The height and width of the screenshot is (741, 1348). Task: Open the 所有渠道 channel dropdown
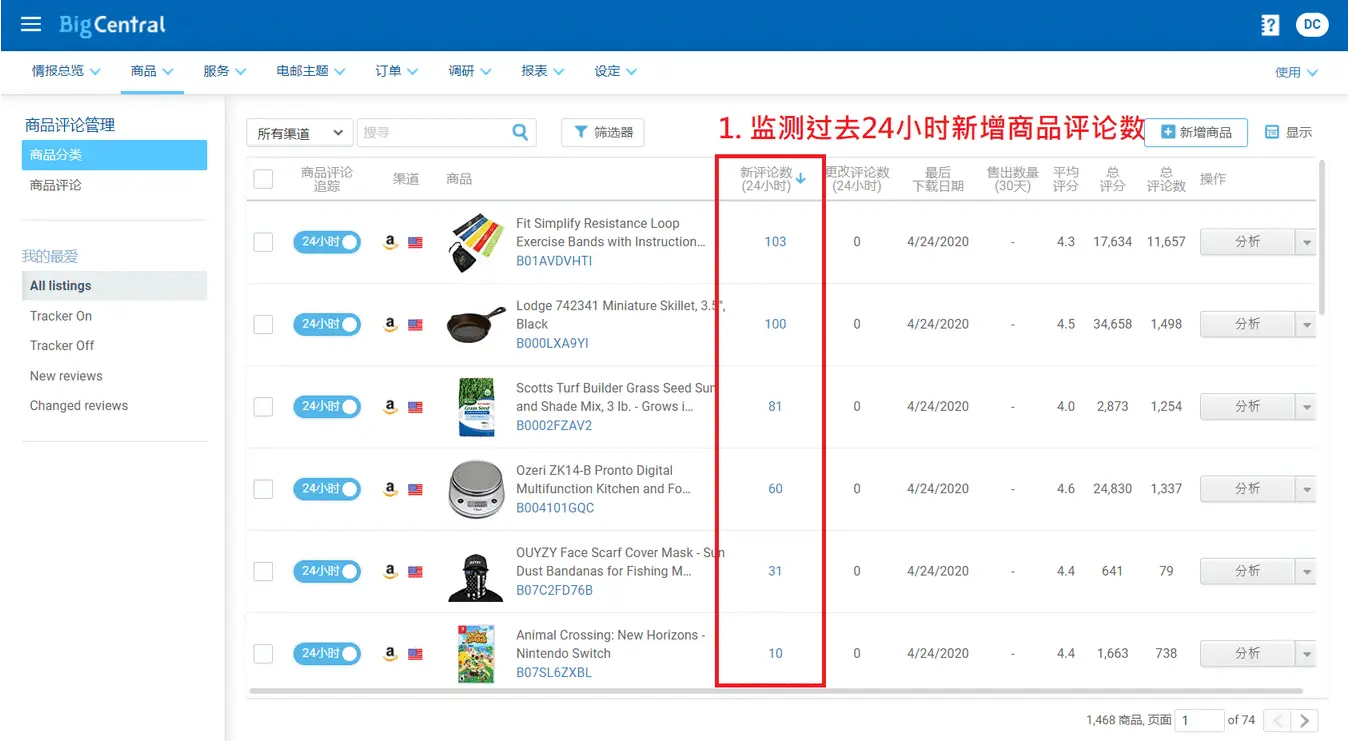299,133
